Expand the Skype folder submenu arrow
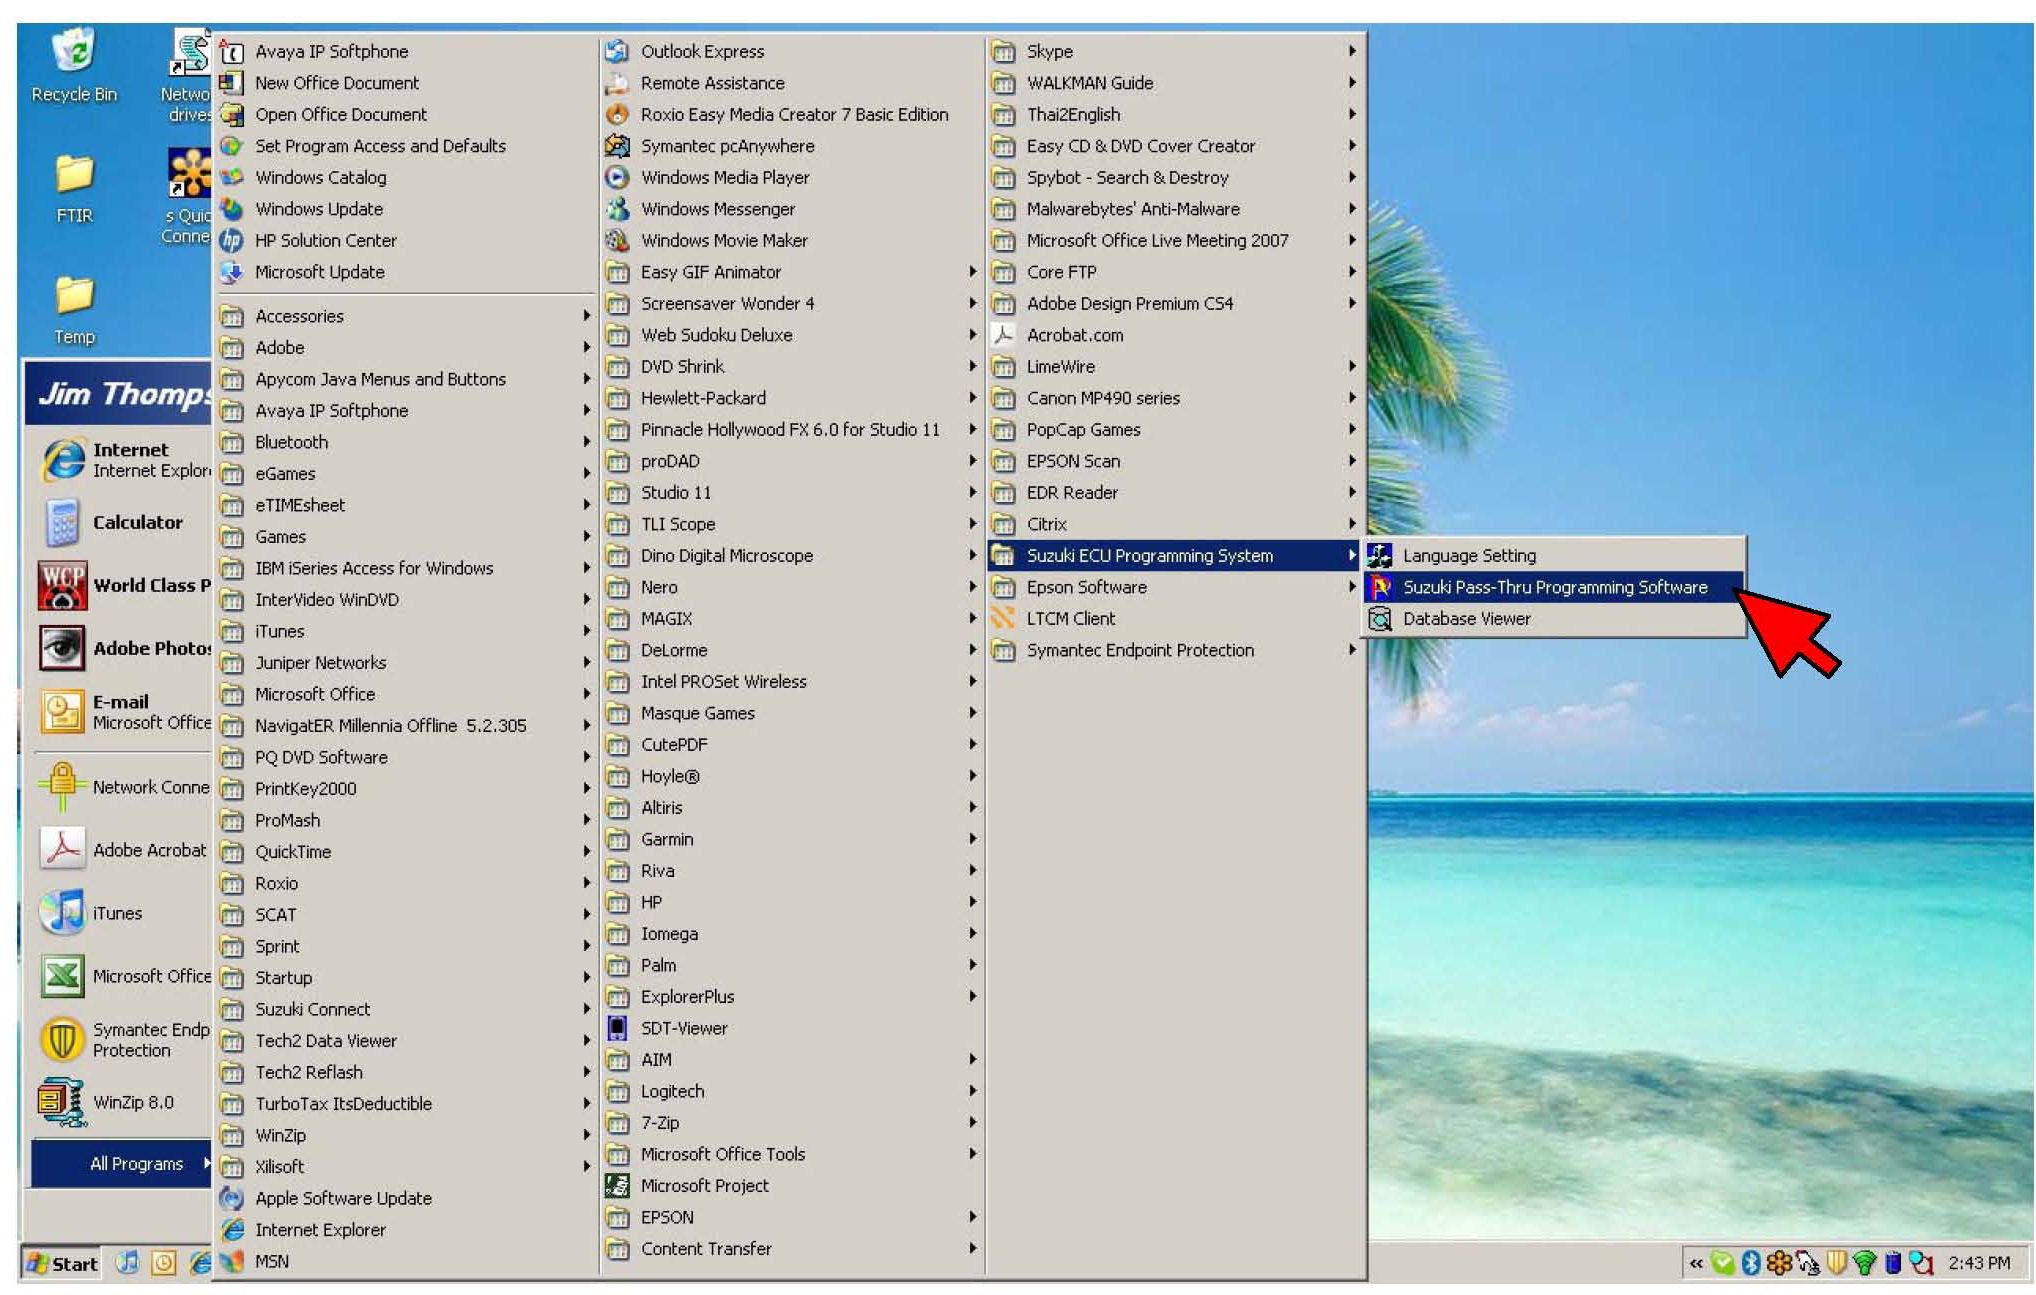Image resolution: width=2036 pixels, height=1295 pixels. click(x=1352, y=51)
